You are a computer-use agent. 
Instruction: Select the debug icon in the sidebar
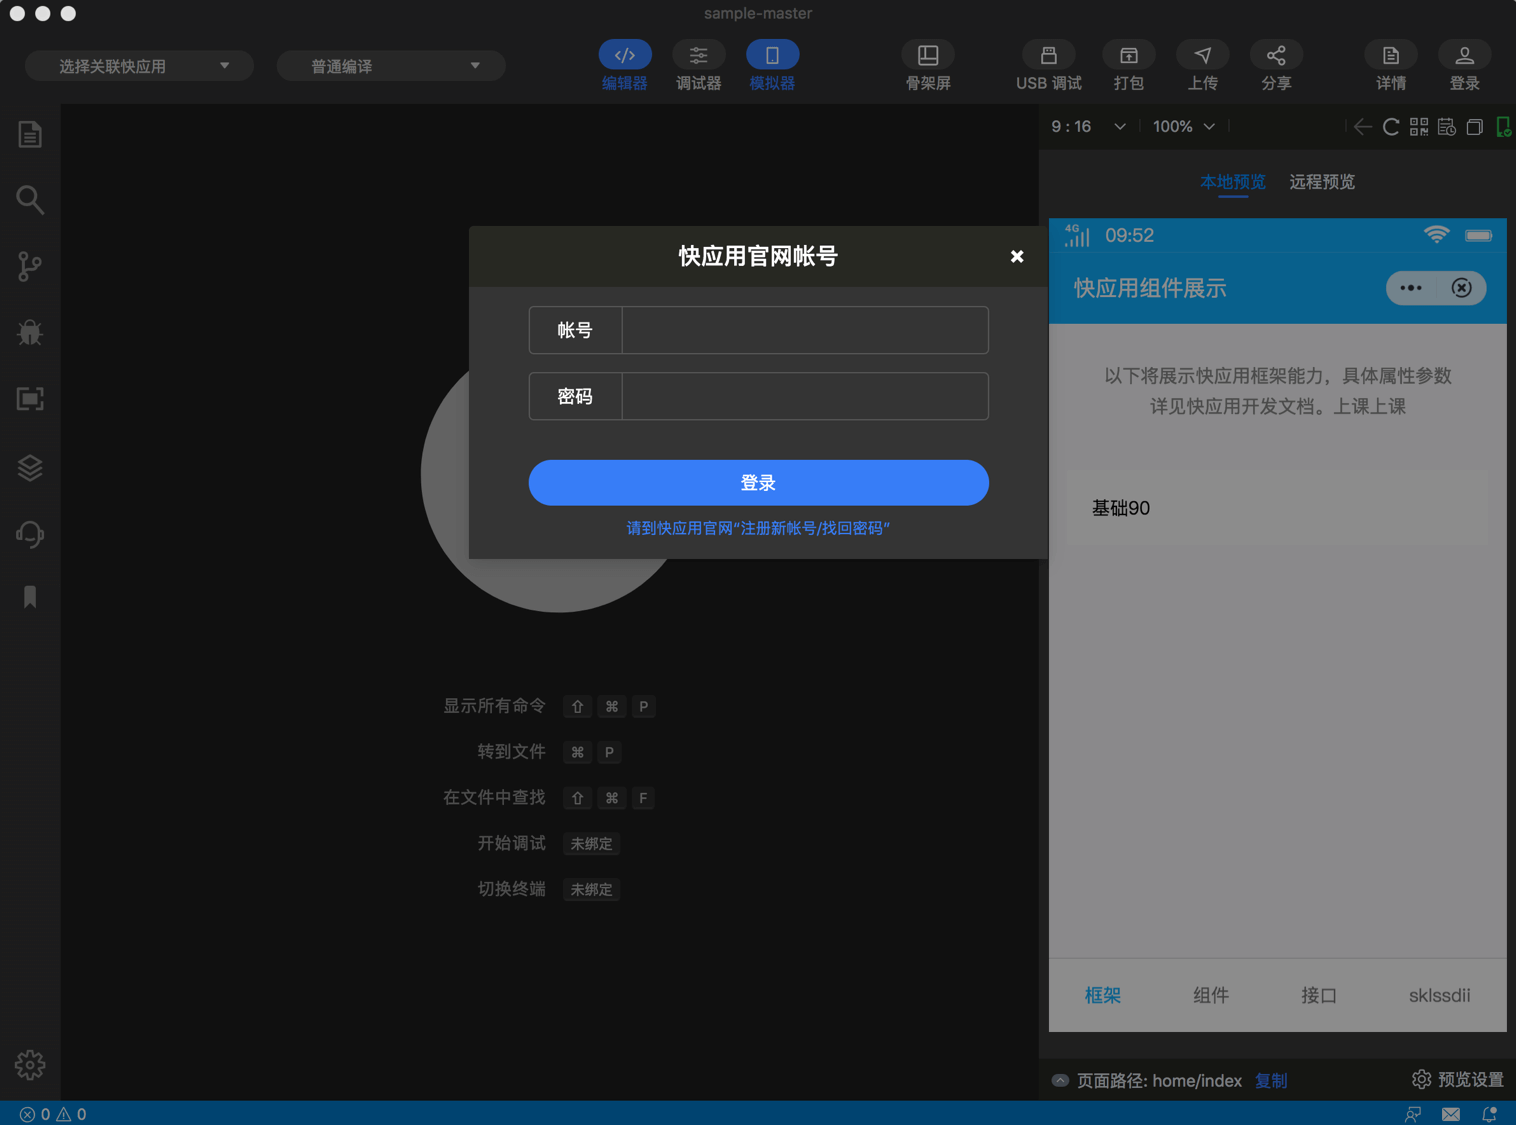tap(29, 332)
